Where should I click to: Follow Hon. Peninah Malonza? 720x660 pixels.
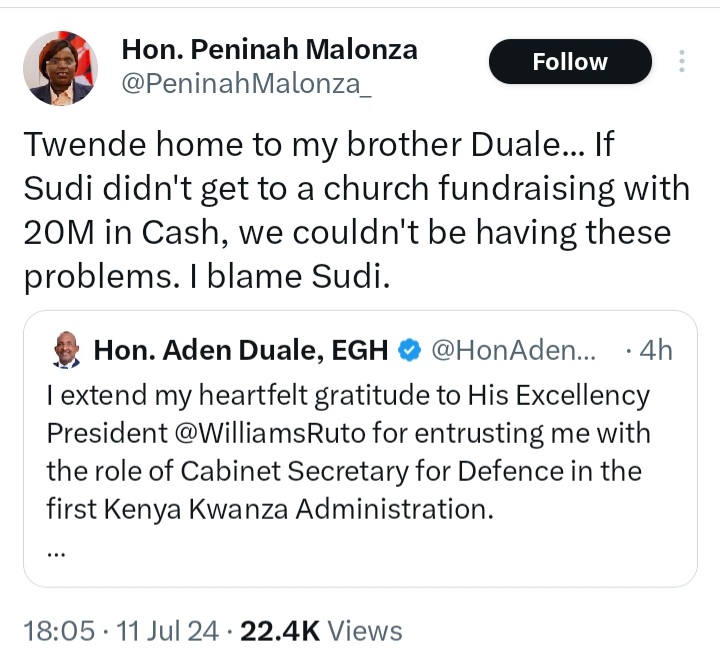(x=570, y=62)
